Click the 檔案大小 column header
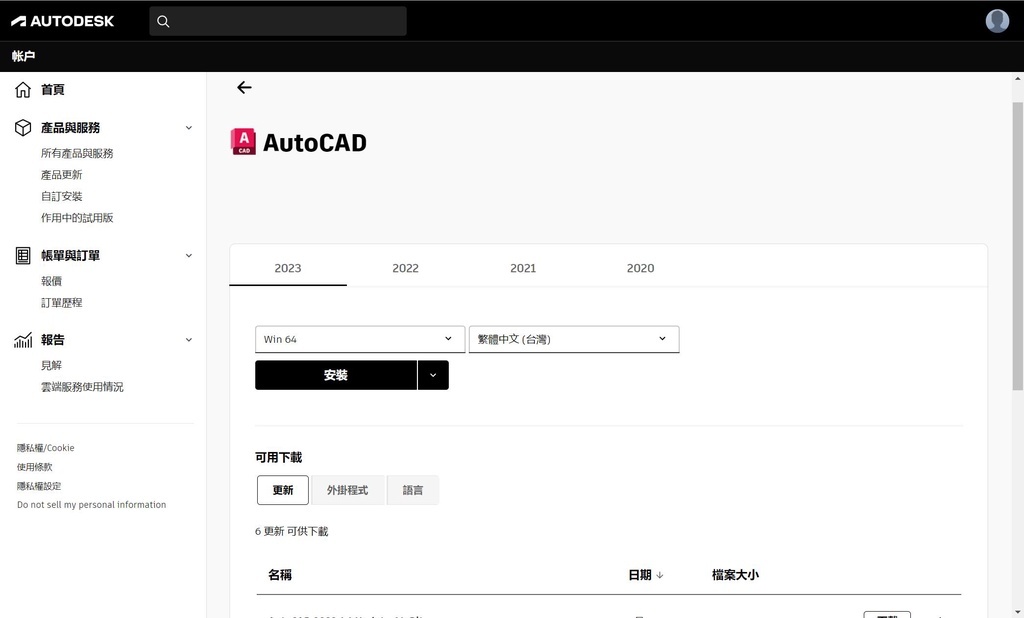 pyautogui.click(x=735, y=575)
